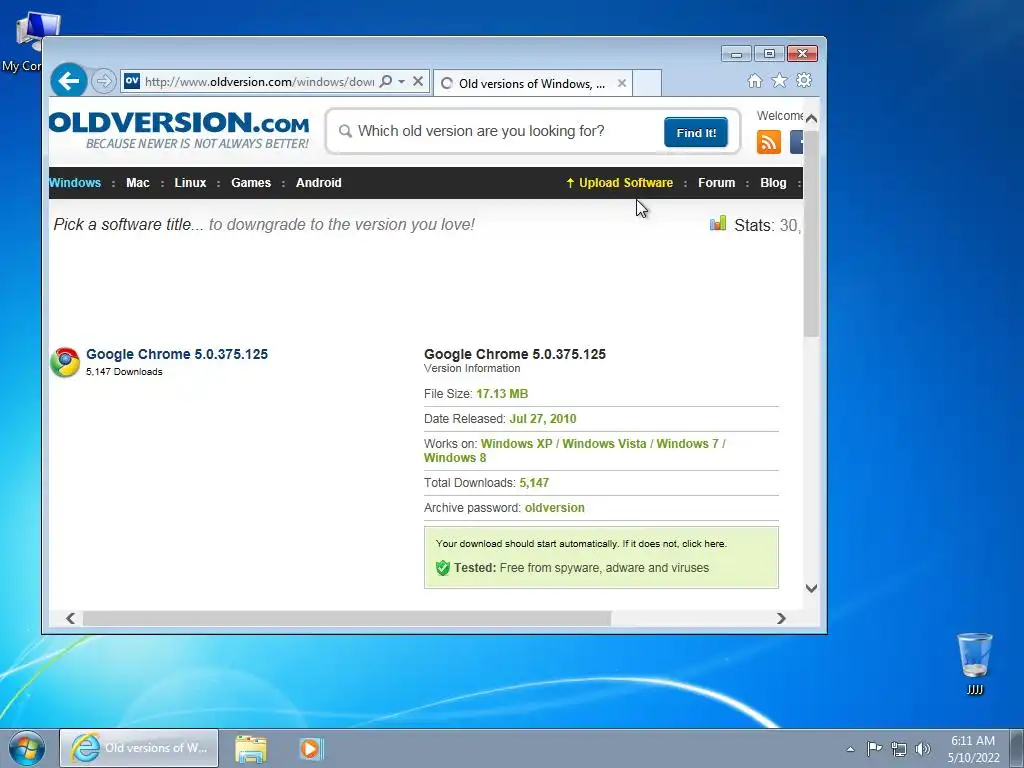The image size is (1024, 768).
Task: Select the Recycle Bin desktop icon
Action: [974, 664]
